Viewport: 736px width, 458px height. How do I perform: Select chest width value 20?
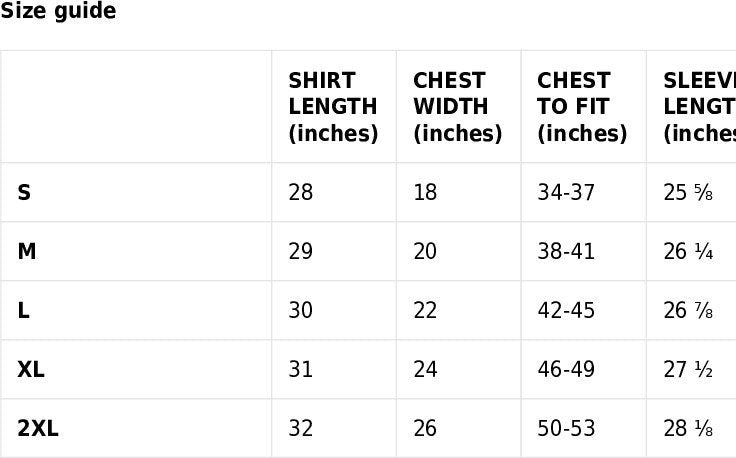[425, 251]
